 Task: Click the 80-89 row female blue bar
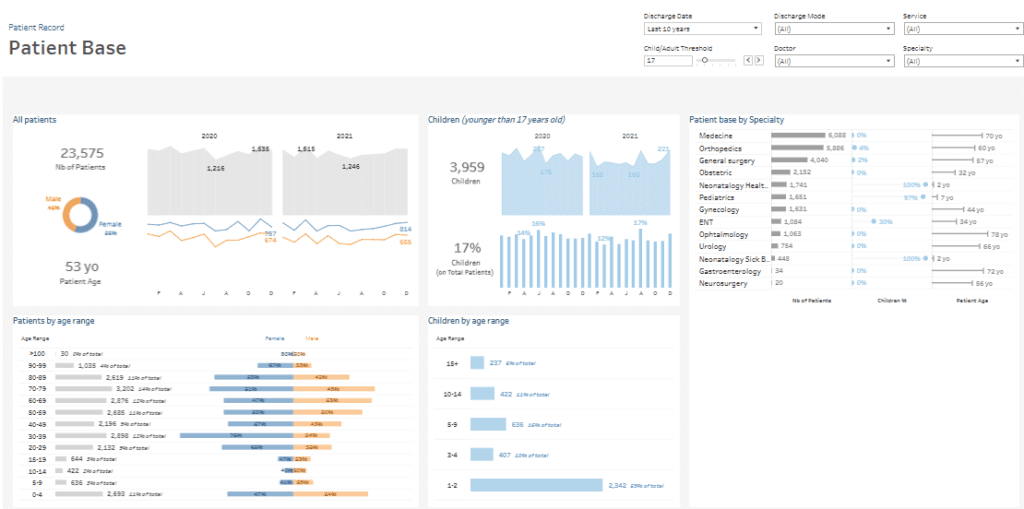(254, 377)
